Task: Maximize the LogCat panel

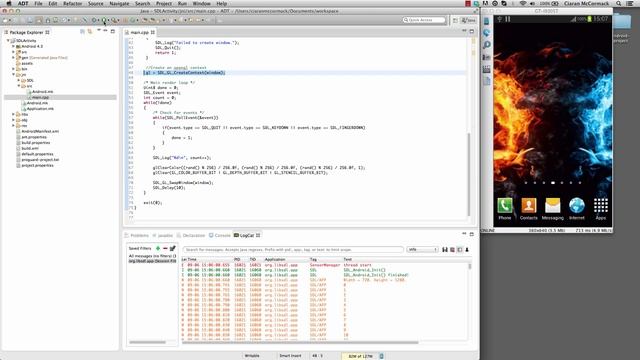Action: click(x=471, y=234)
